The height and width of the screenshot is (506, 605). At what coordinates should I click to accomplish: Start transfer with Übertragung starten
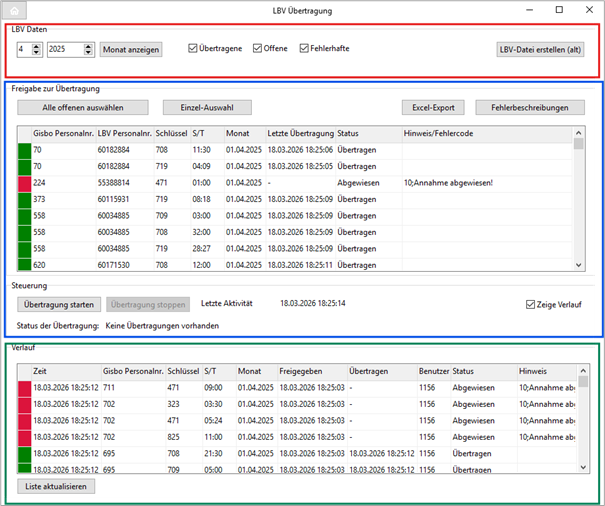click(59, 304)
